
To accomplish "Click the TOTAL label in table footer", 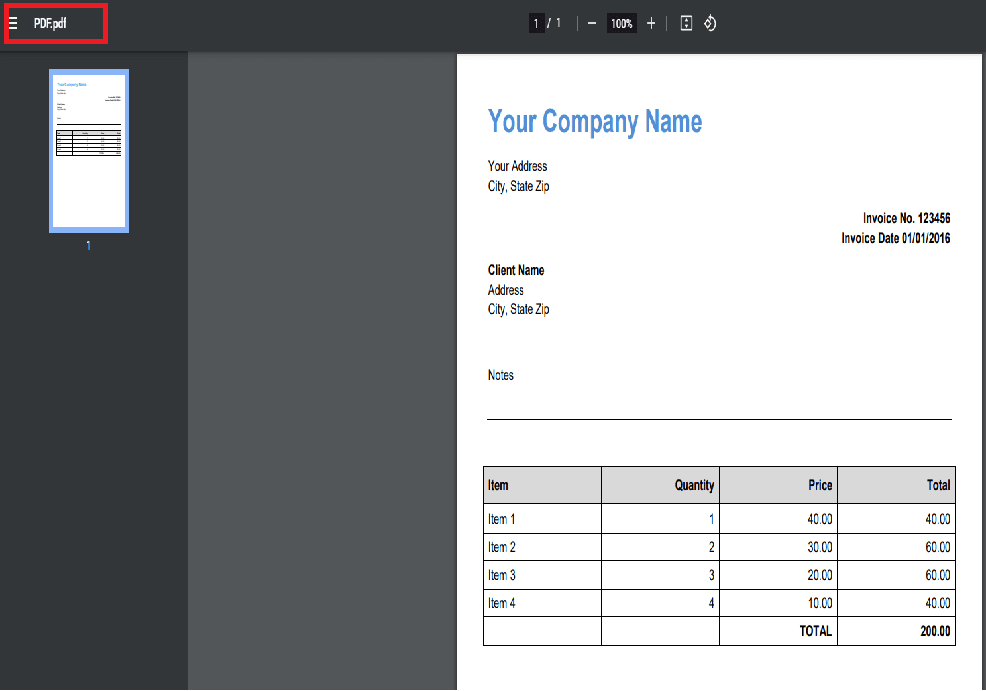I will [815, 631].
